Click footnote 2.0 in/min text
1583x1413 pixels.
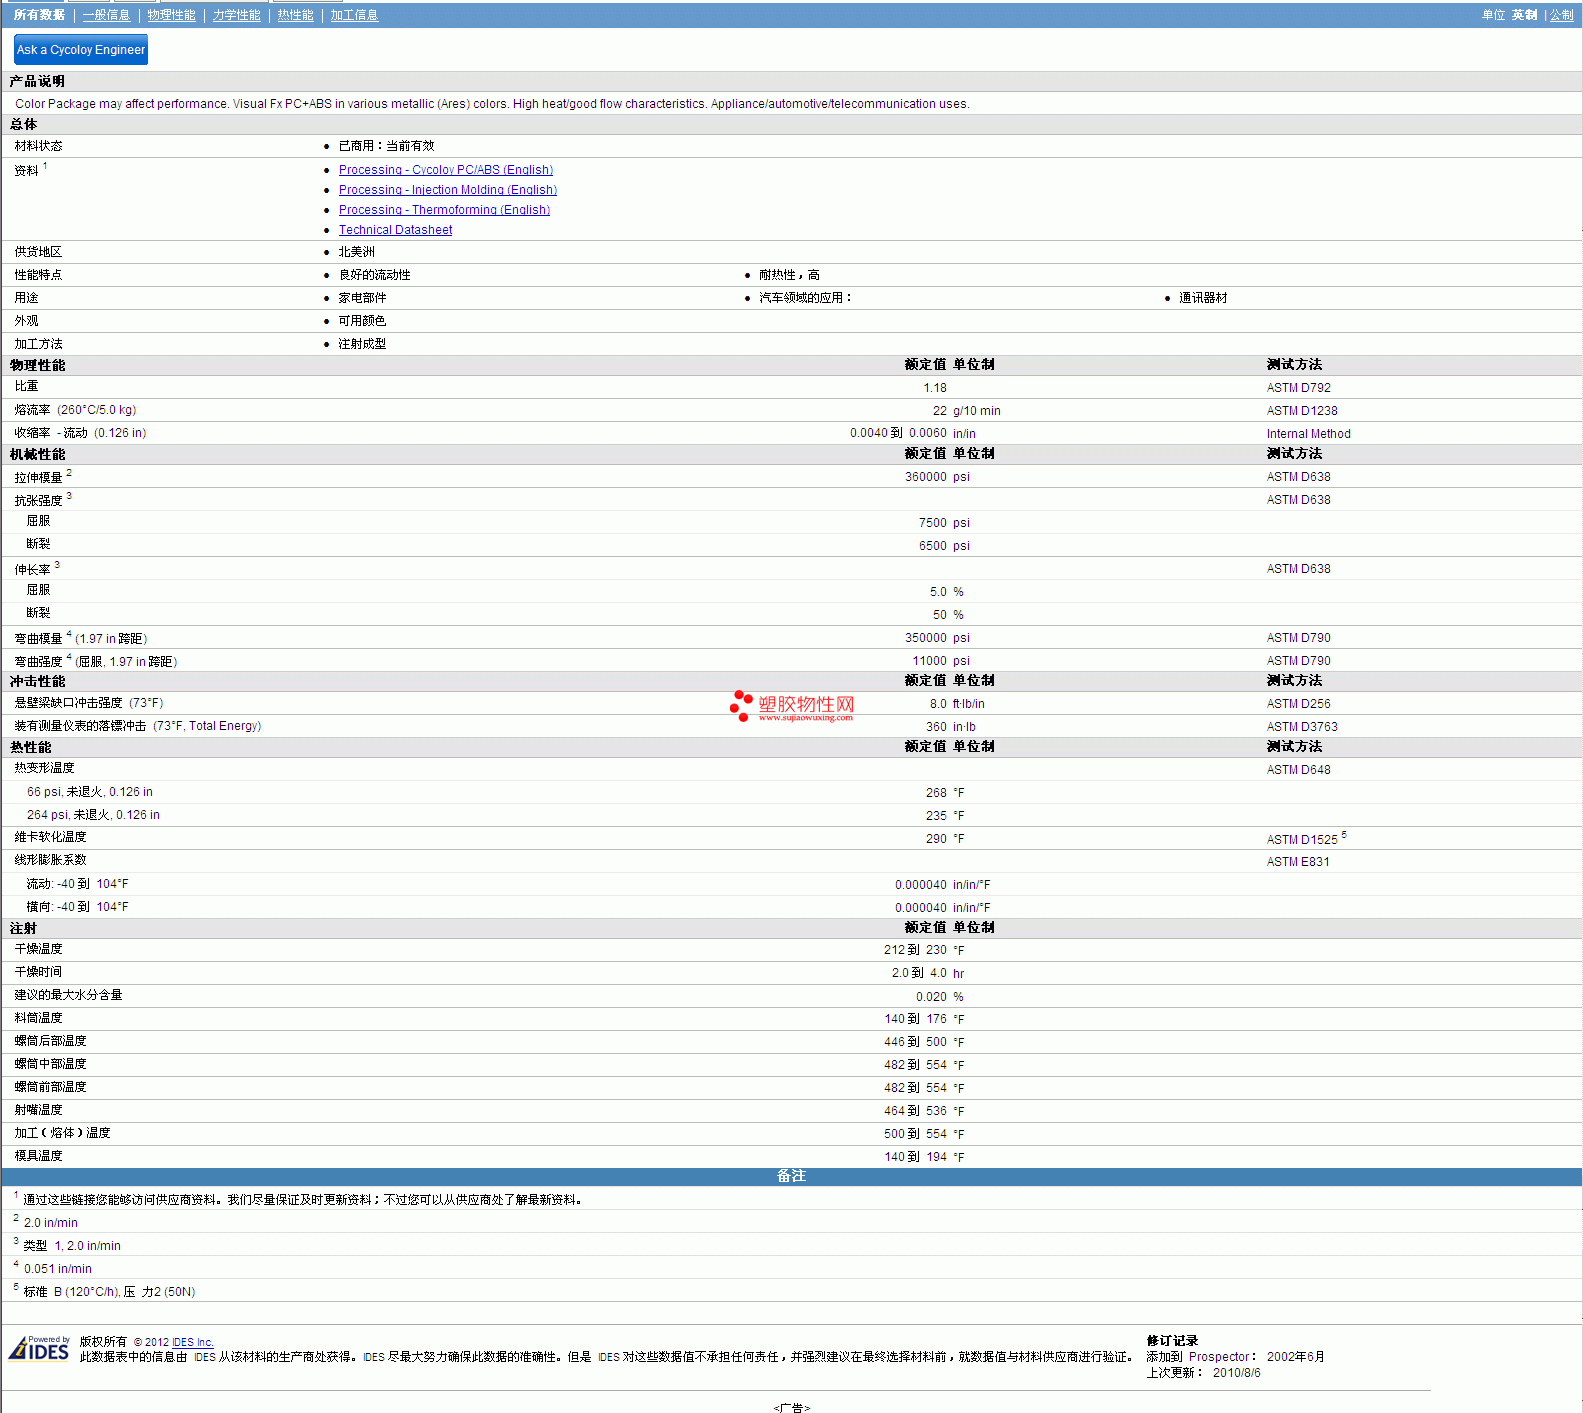[x=51, y=1223]
